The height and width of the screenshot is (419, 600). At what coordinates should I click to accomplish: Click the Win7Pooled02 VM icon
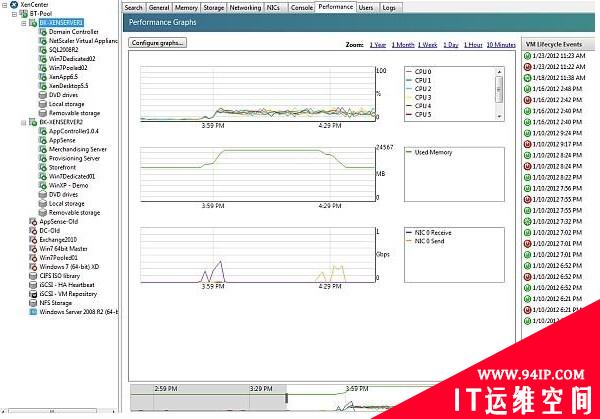coord(43,68)
